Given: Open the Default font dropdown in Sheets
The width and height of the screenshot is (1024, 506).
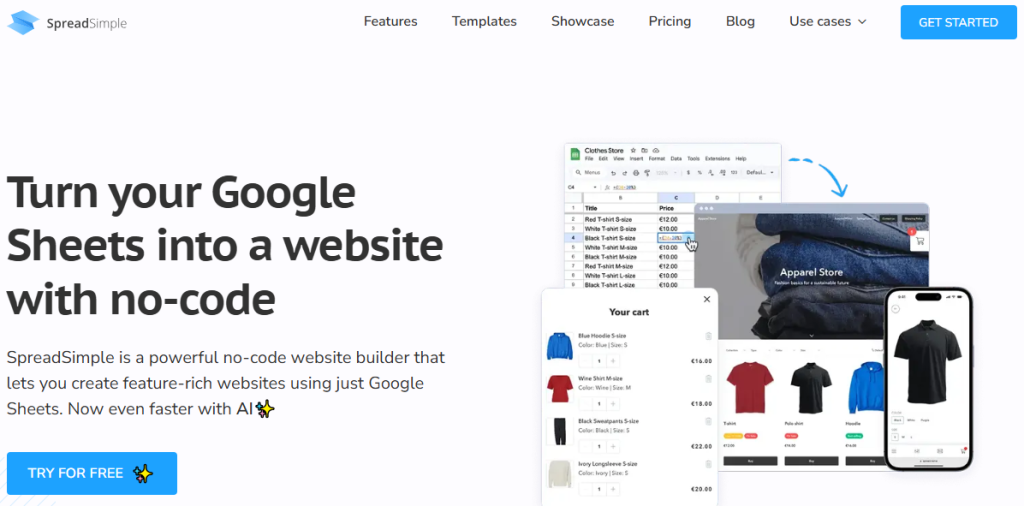Looking at the screenshot, I should (760, 173).
